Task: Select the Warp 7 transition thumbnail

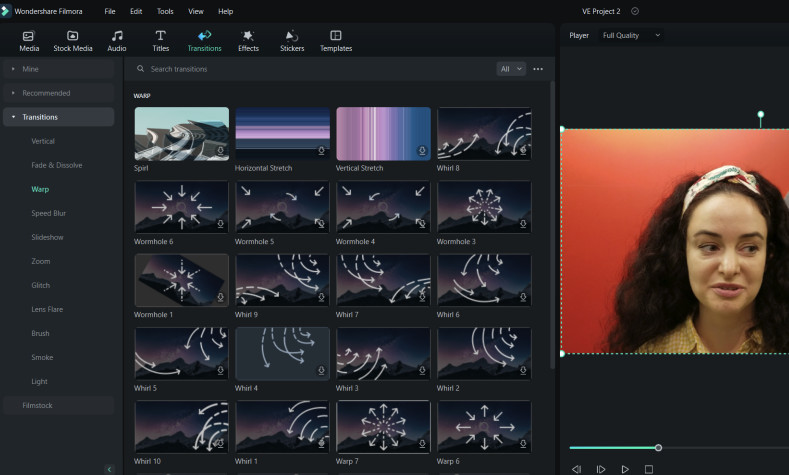Action: [x=383, y=427]
